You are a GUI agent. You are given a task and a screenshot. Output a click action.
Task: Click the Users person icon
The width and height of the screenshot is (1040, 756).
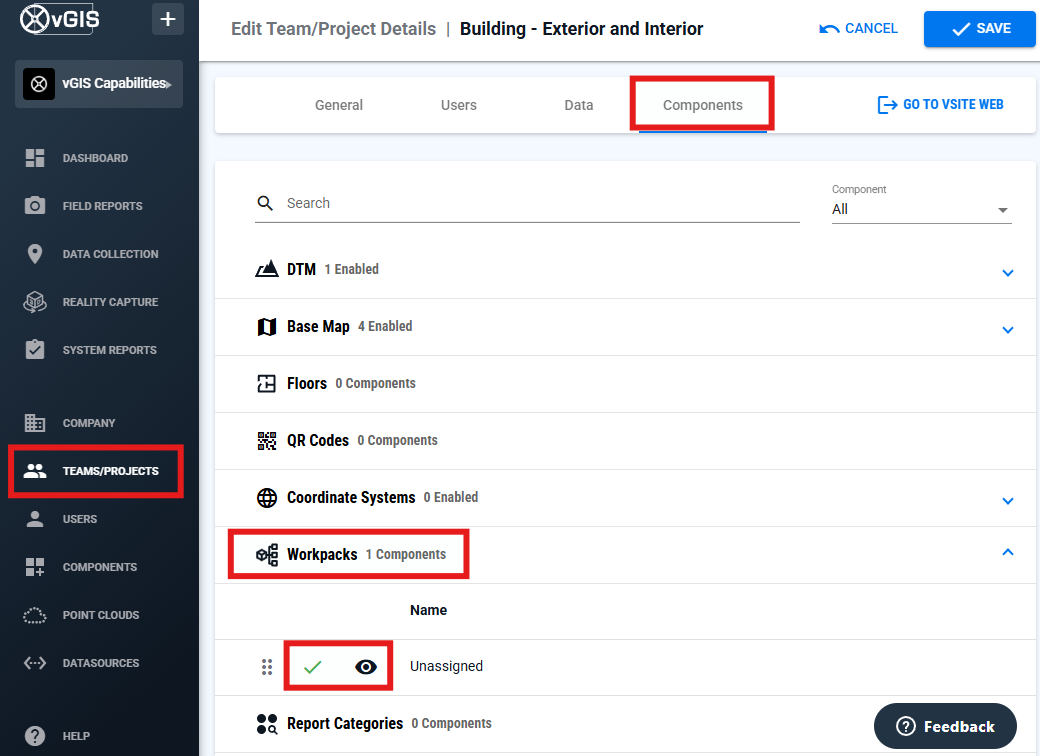tap(34, 519)
